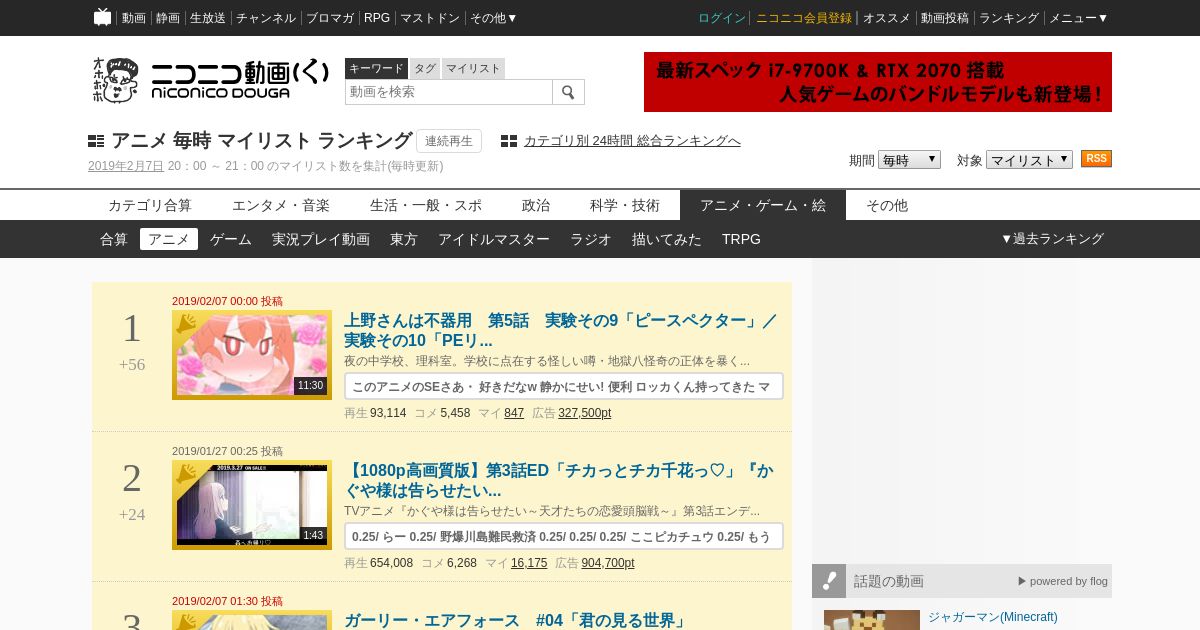Image resolution: width=1200 pixels, height=630 pixels.
Task: Click the comment box under 上野さんは不器用
Action: coord(564,386)
